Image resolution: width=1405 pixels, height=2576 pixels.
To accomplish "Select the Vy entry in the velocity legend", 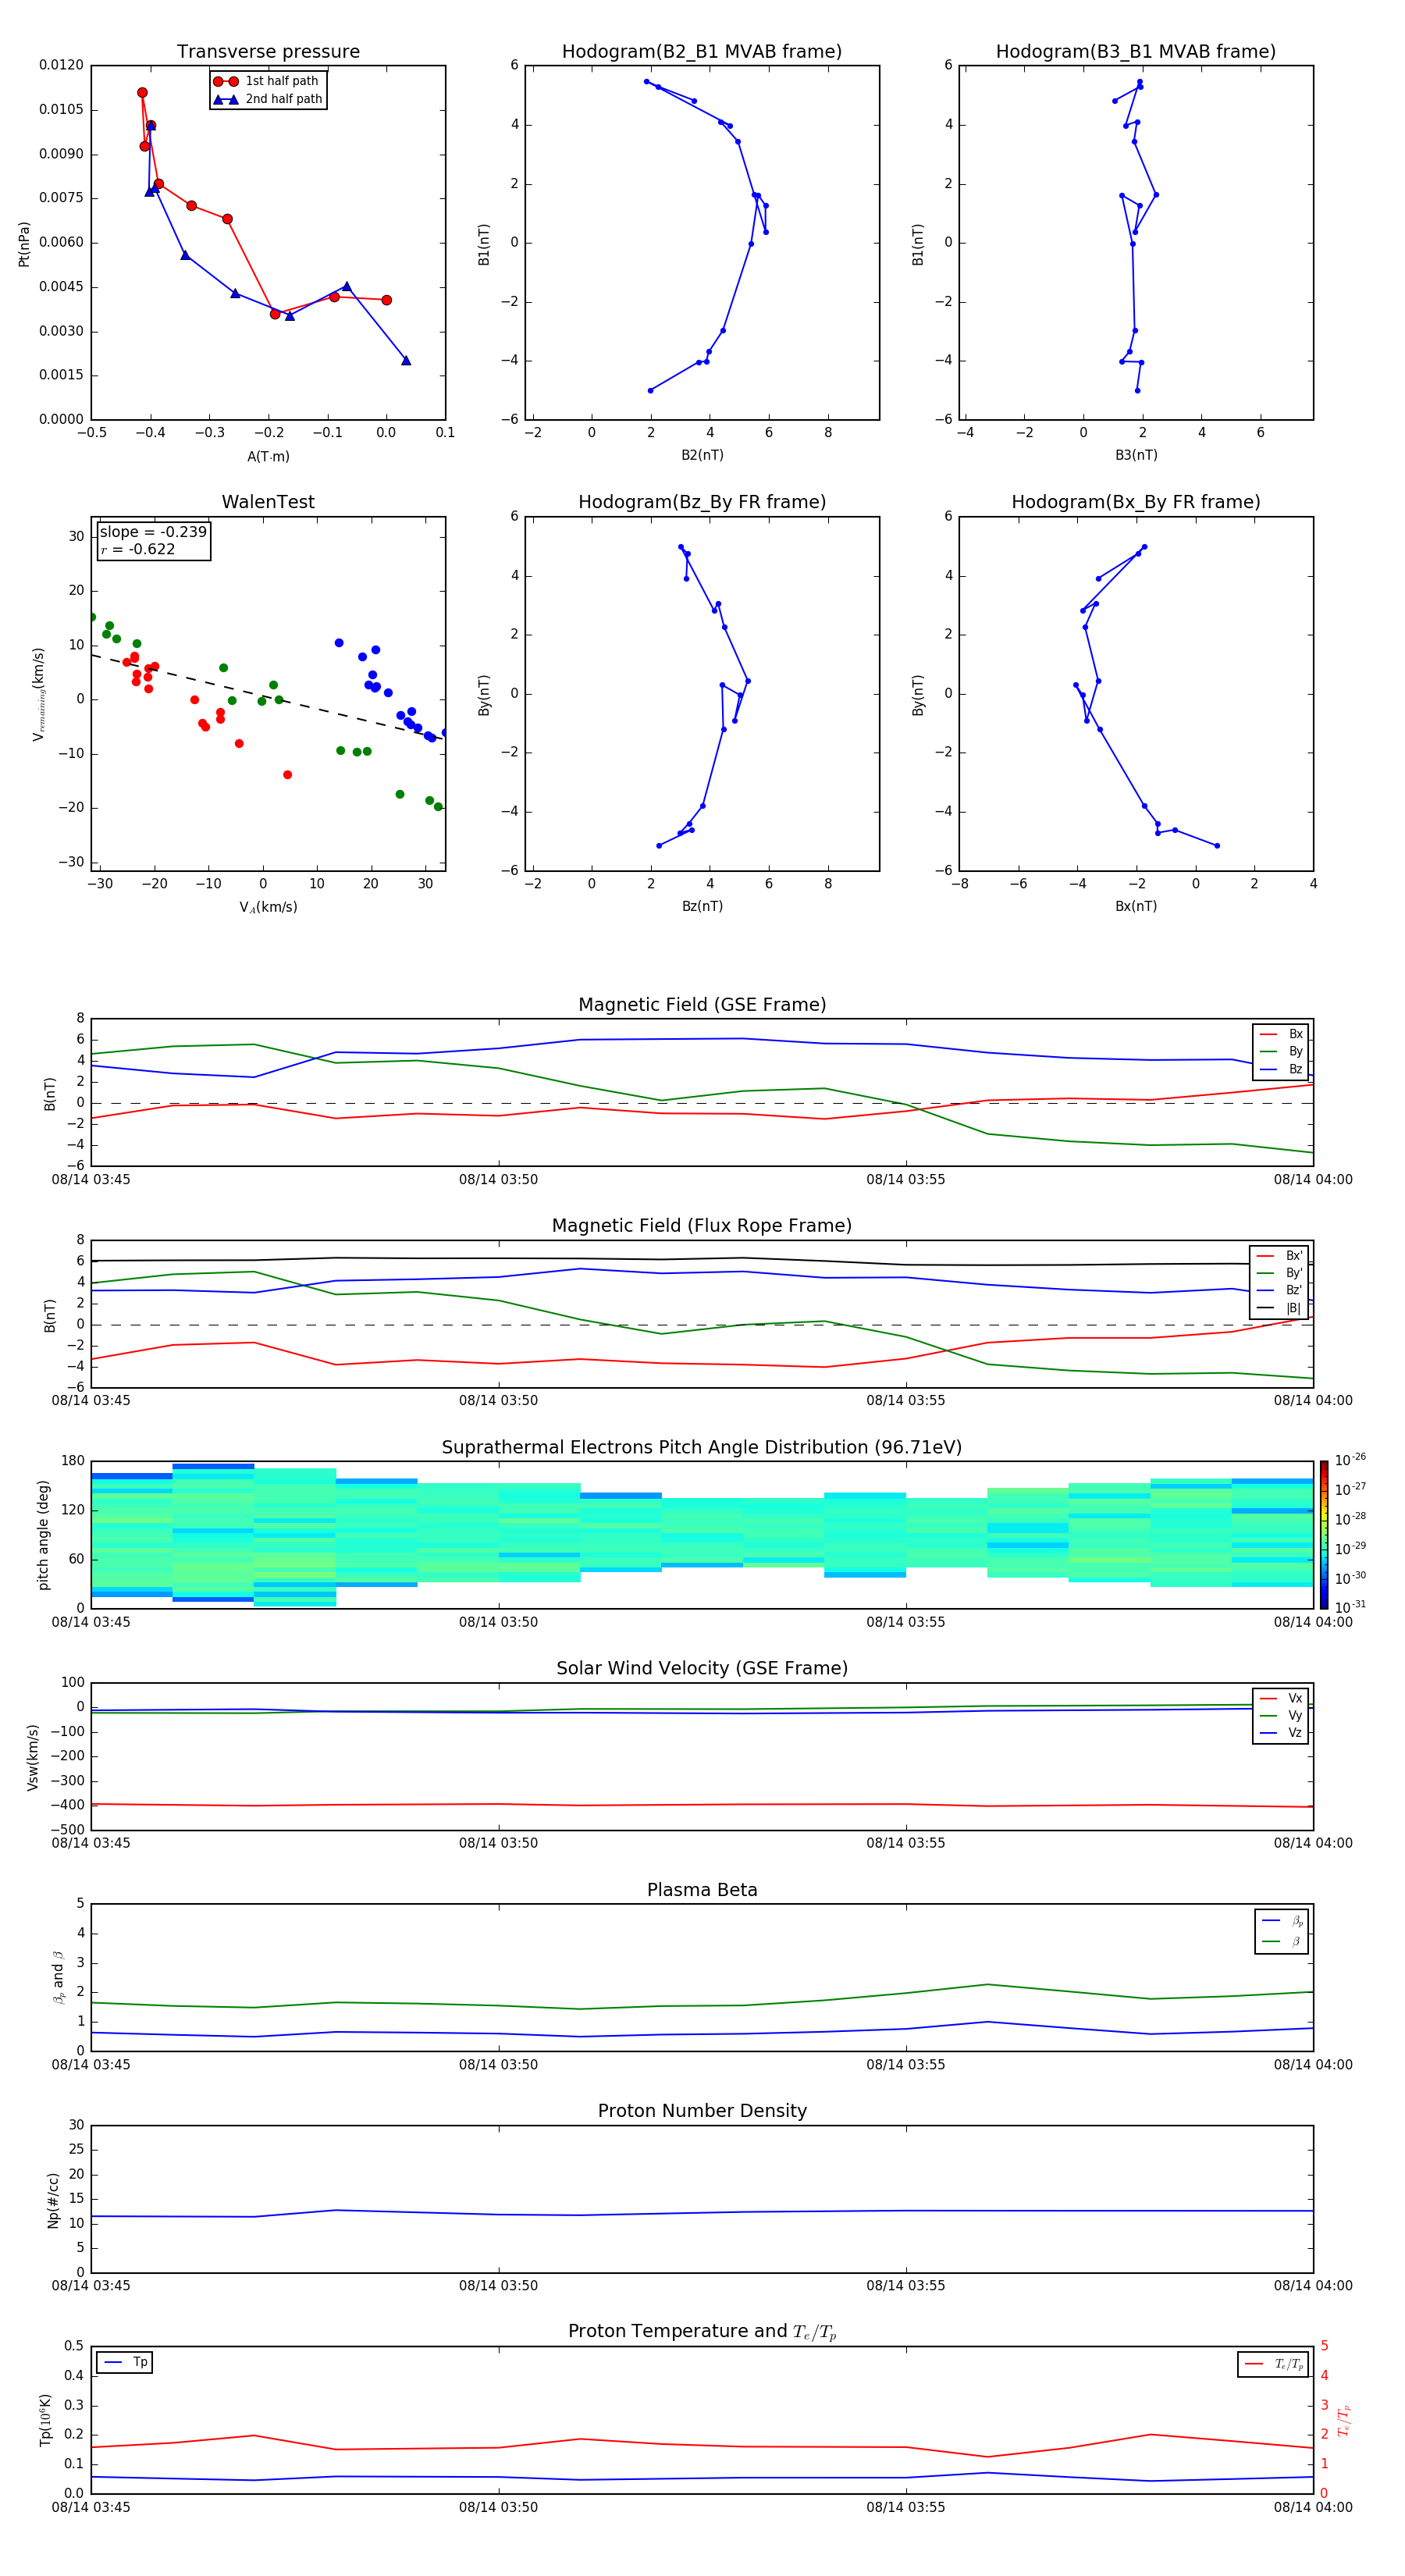I will tap(1281, 1716).
